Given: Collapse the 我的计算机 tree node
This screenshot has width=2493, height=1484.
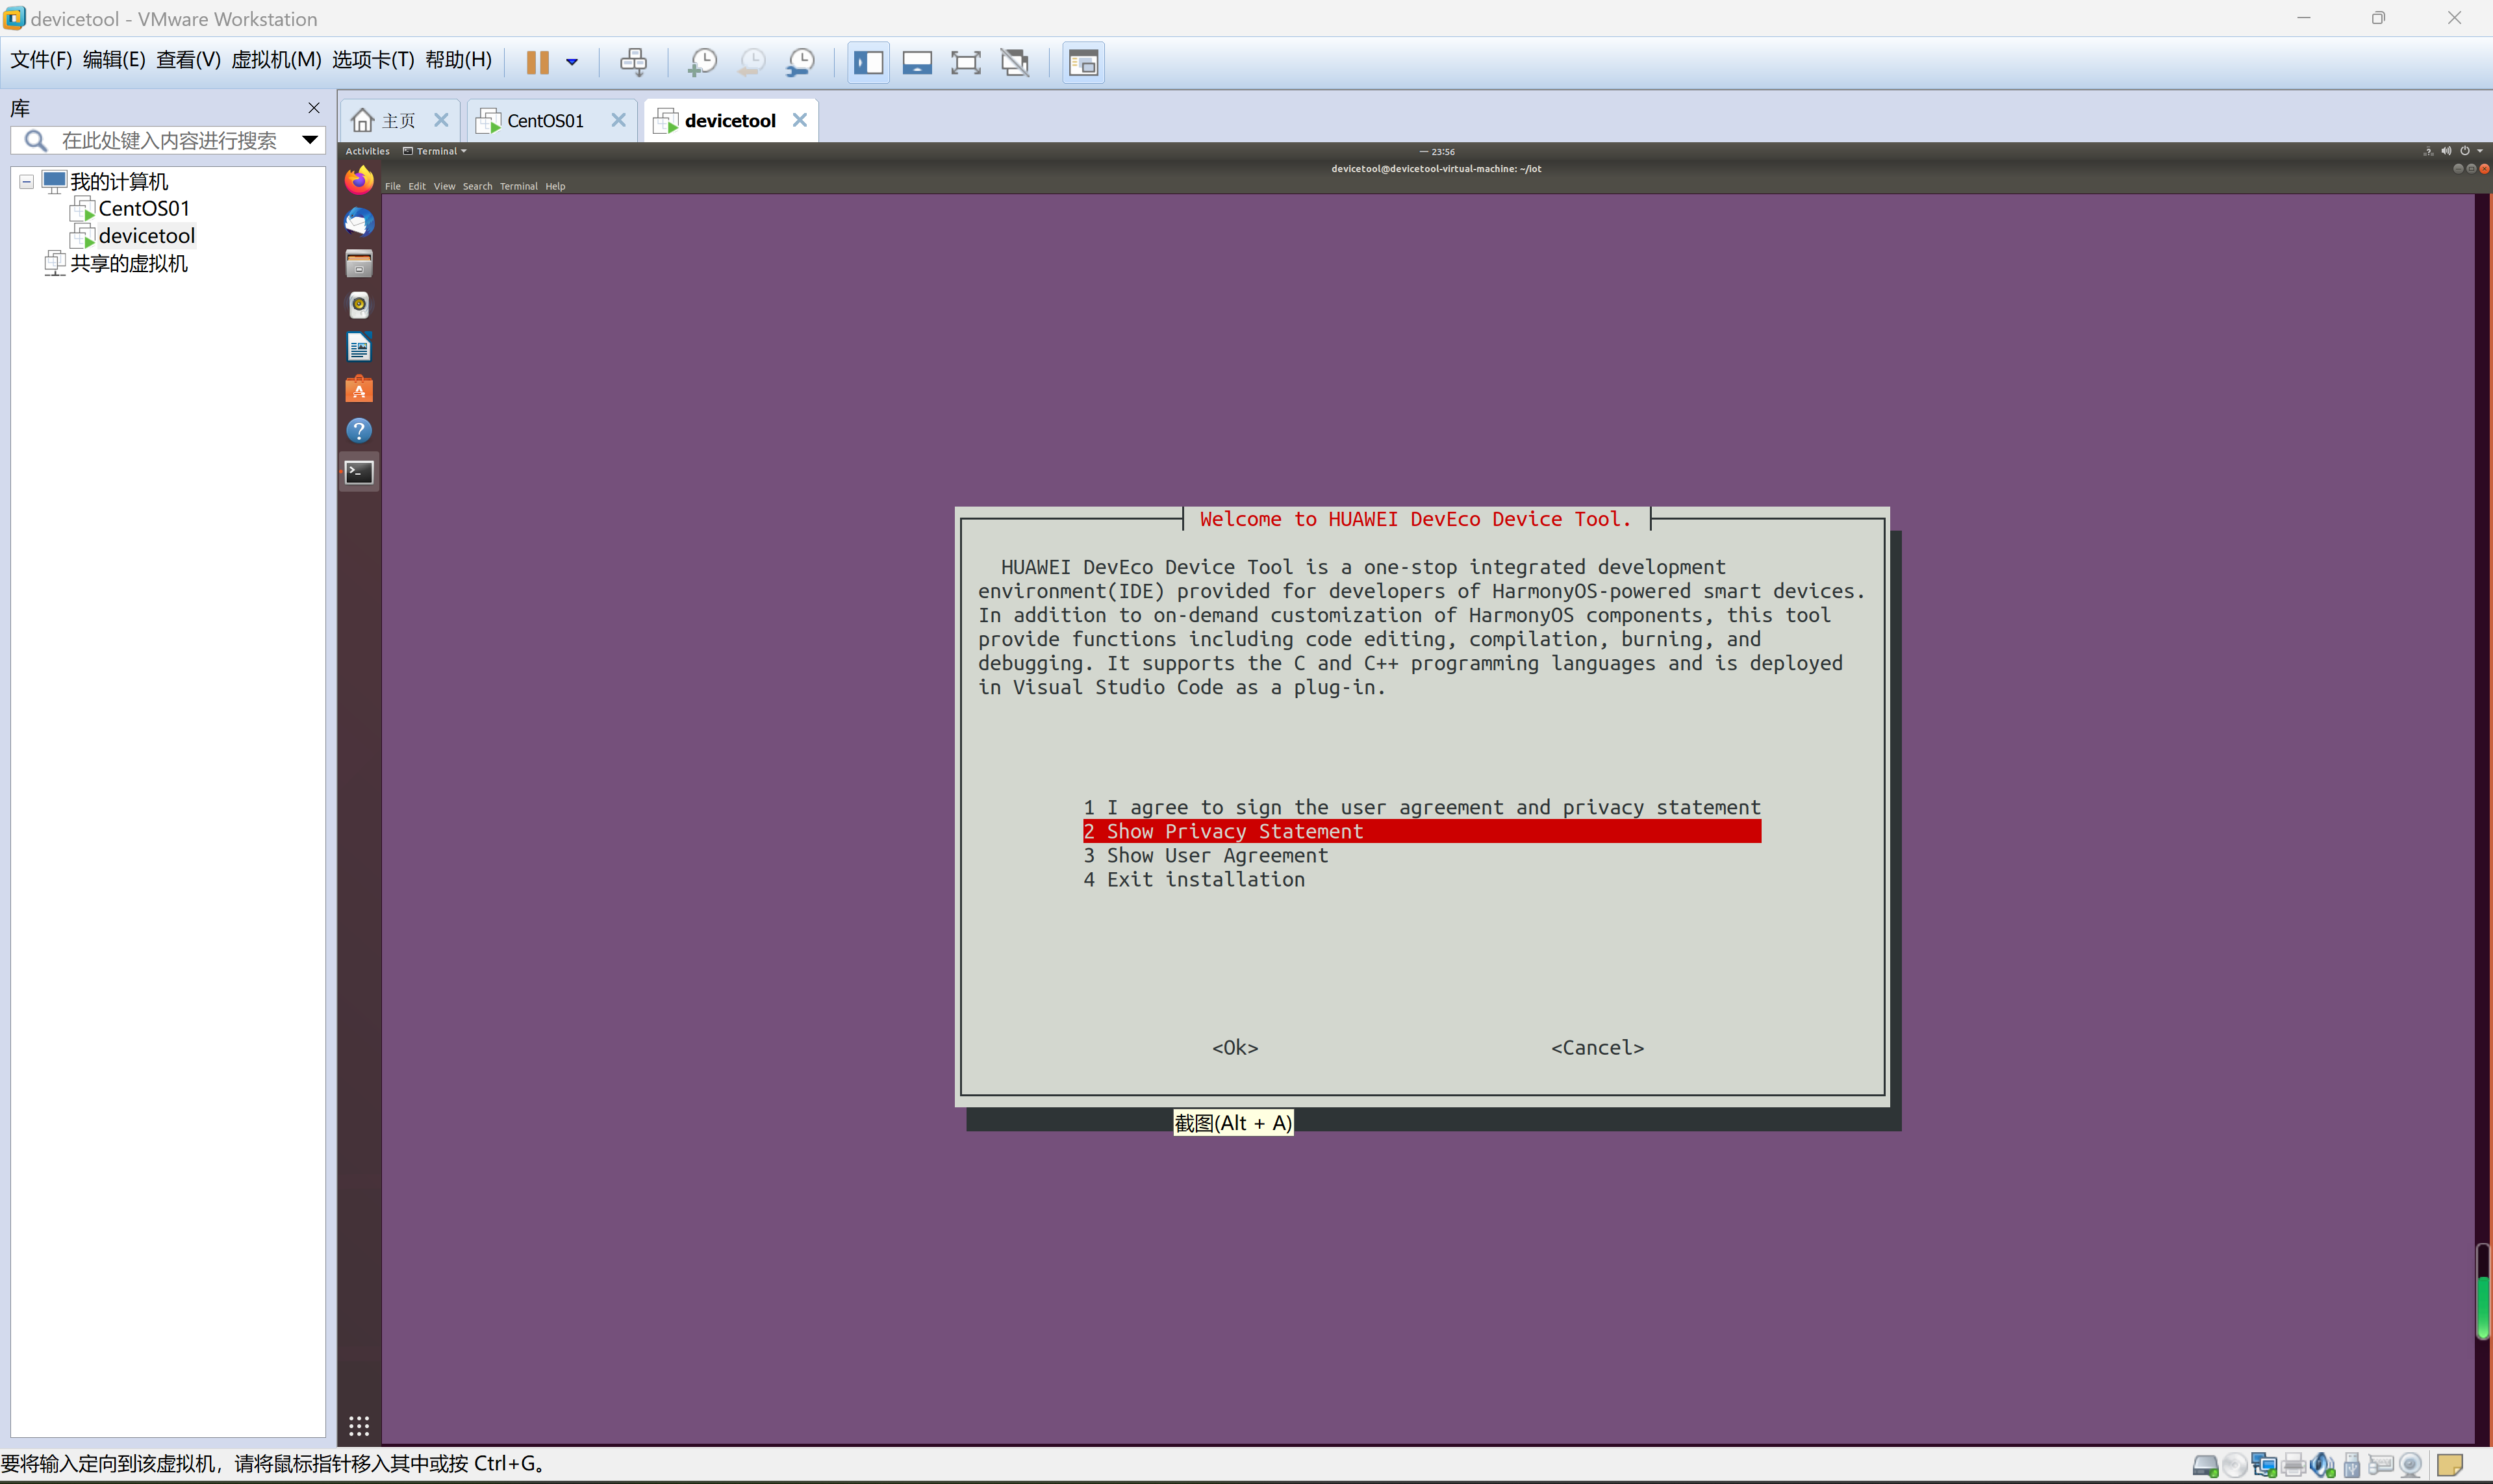Looking at the screenshot, I should 27,182.
